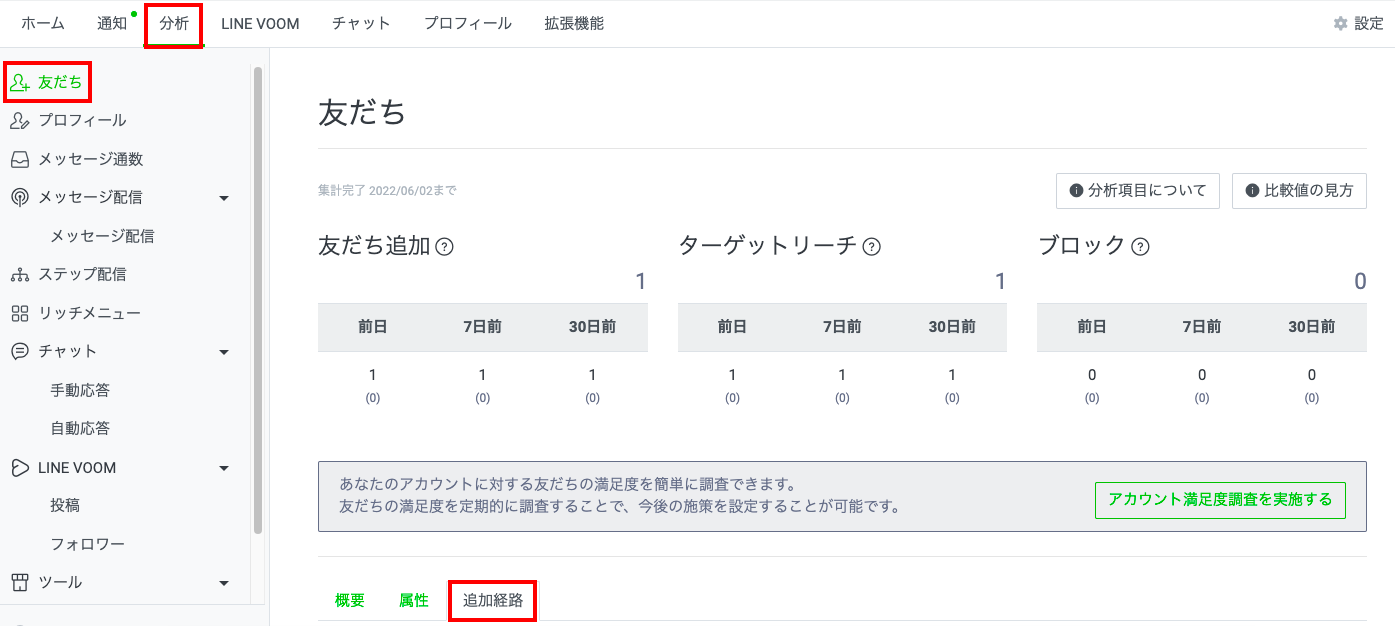Collapse the LINE VOOM sidebar section
This screenshot has width=1395, height=626.
coord(224,467)
